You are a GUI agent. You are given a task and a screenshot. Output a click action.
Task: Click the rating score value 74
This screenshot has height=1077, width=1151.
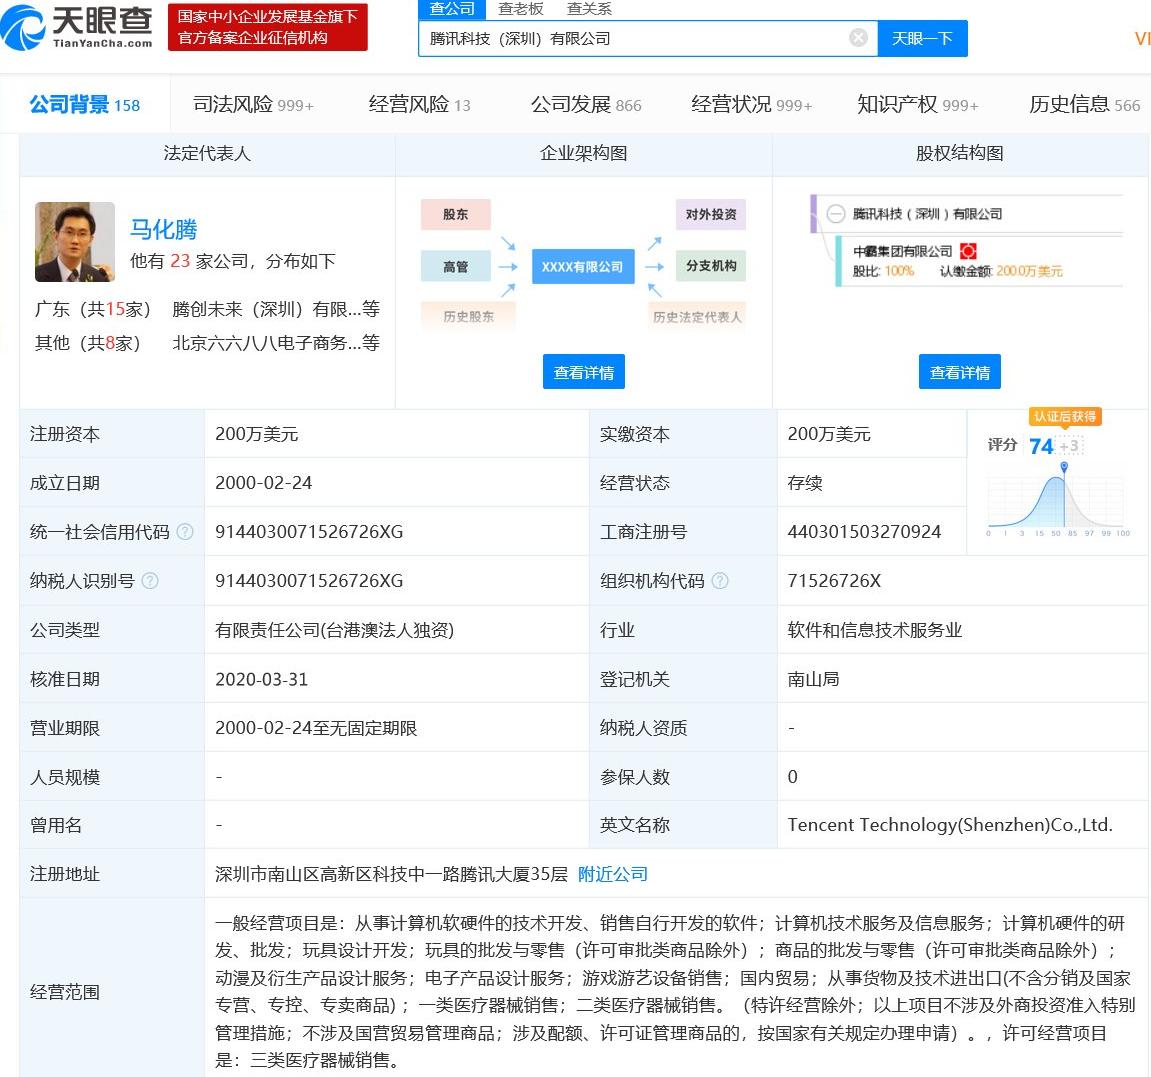click(x=1042, y=446)
